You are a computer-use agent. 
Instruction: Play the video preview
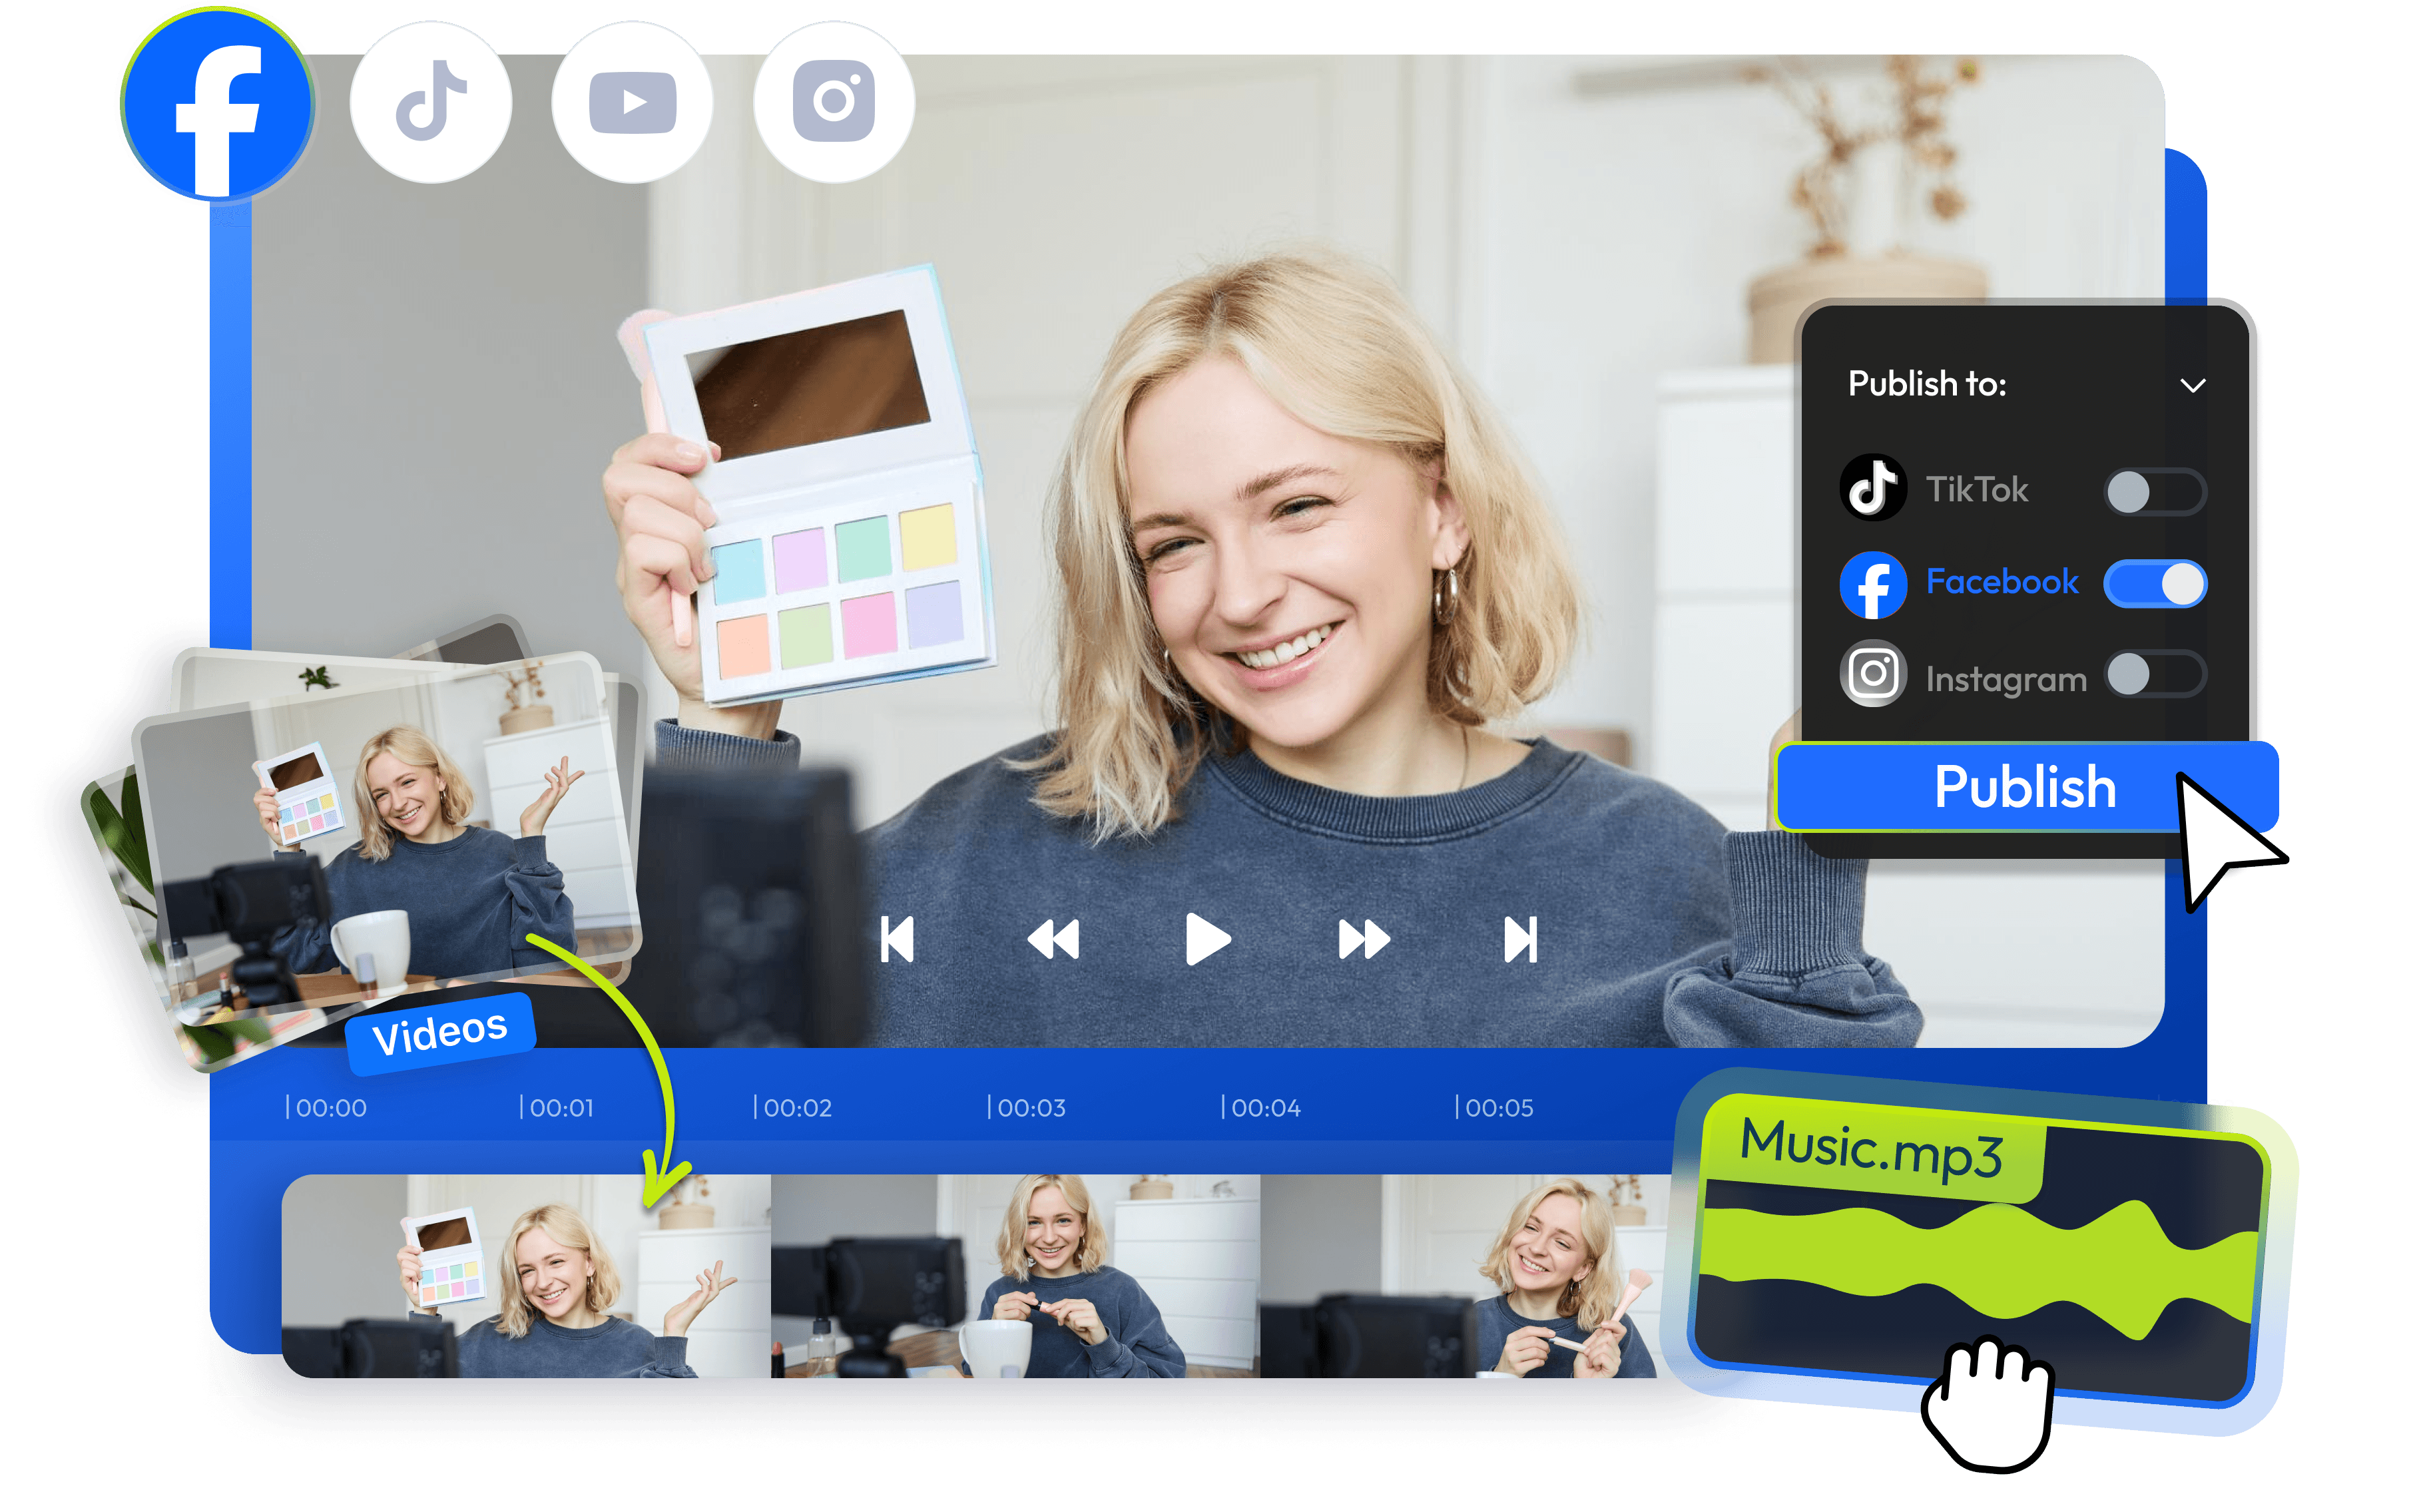1207,940
